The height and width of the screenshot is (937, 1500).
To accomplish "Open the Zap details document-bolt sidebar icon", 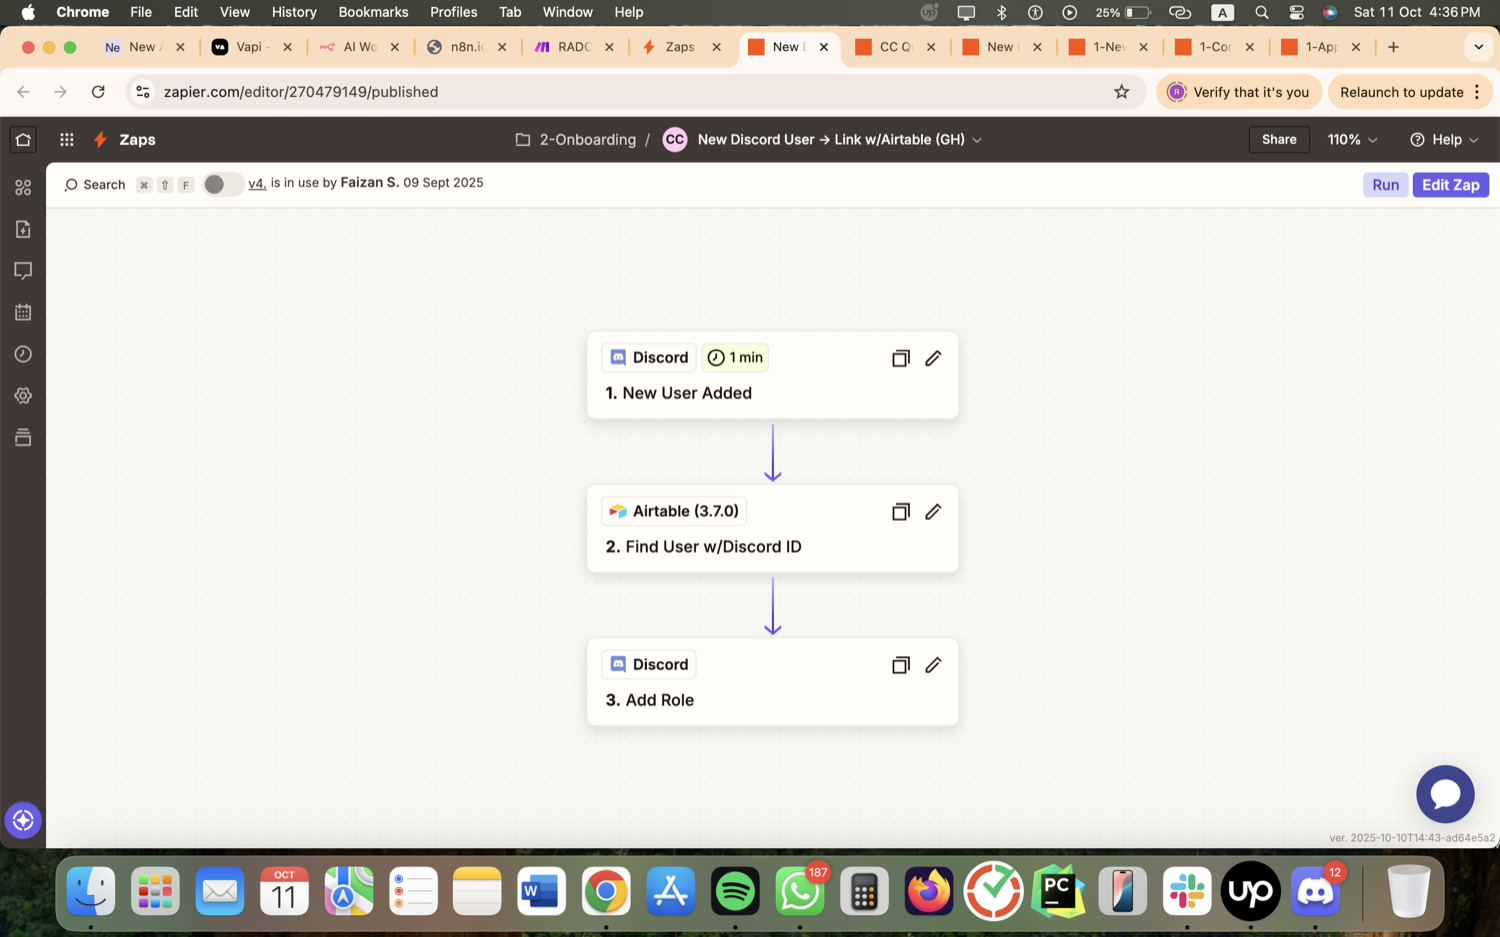I will (x=23, y=229).
